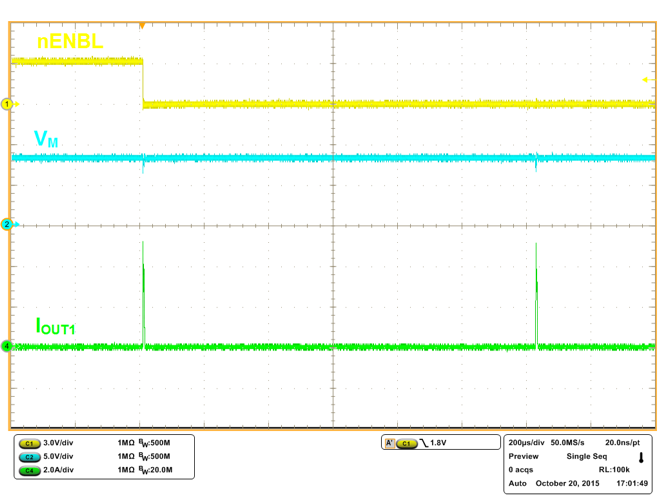Viewport: 660px width, 495px height.
Task: Click the trigger A' indicator badge
Action: (x=389, y=443)
